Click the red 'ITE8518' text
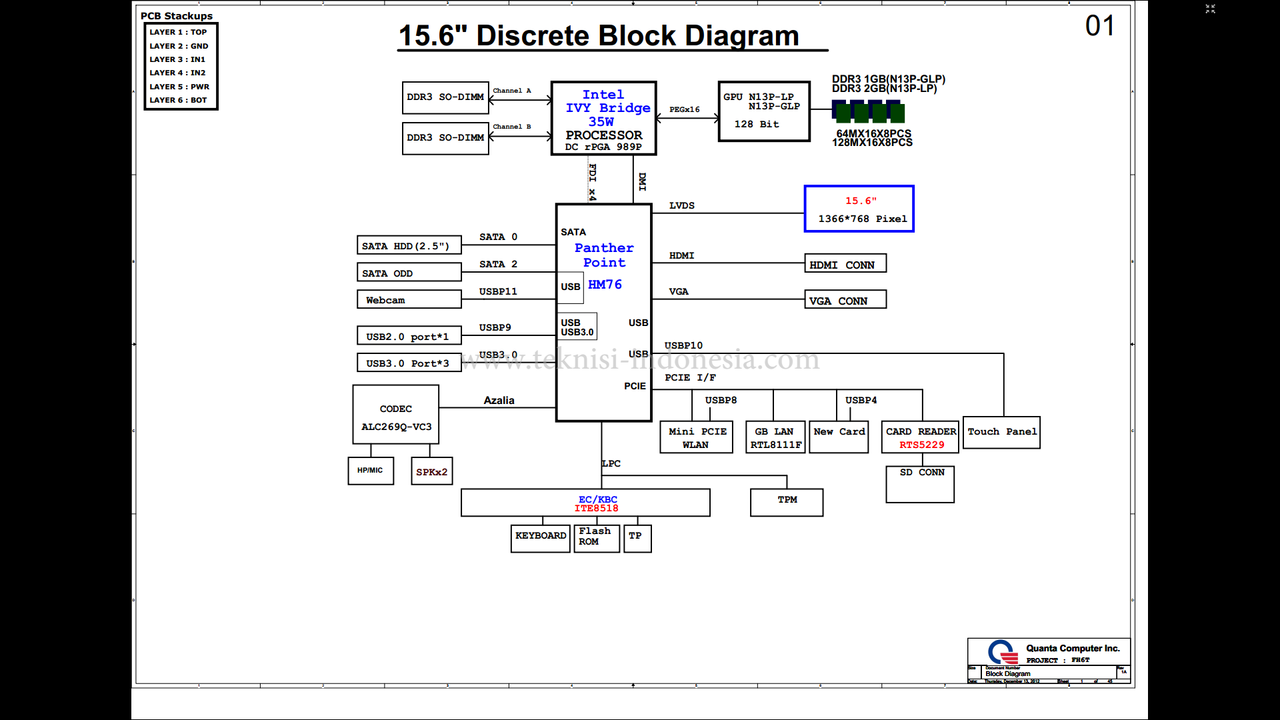The width and height of the screenshot is (1280, 720). click(596, 508)
